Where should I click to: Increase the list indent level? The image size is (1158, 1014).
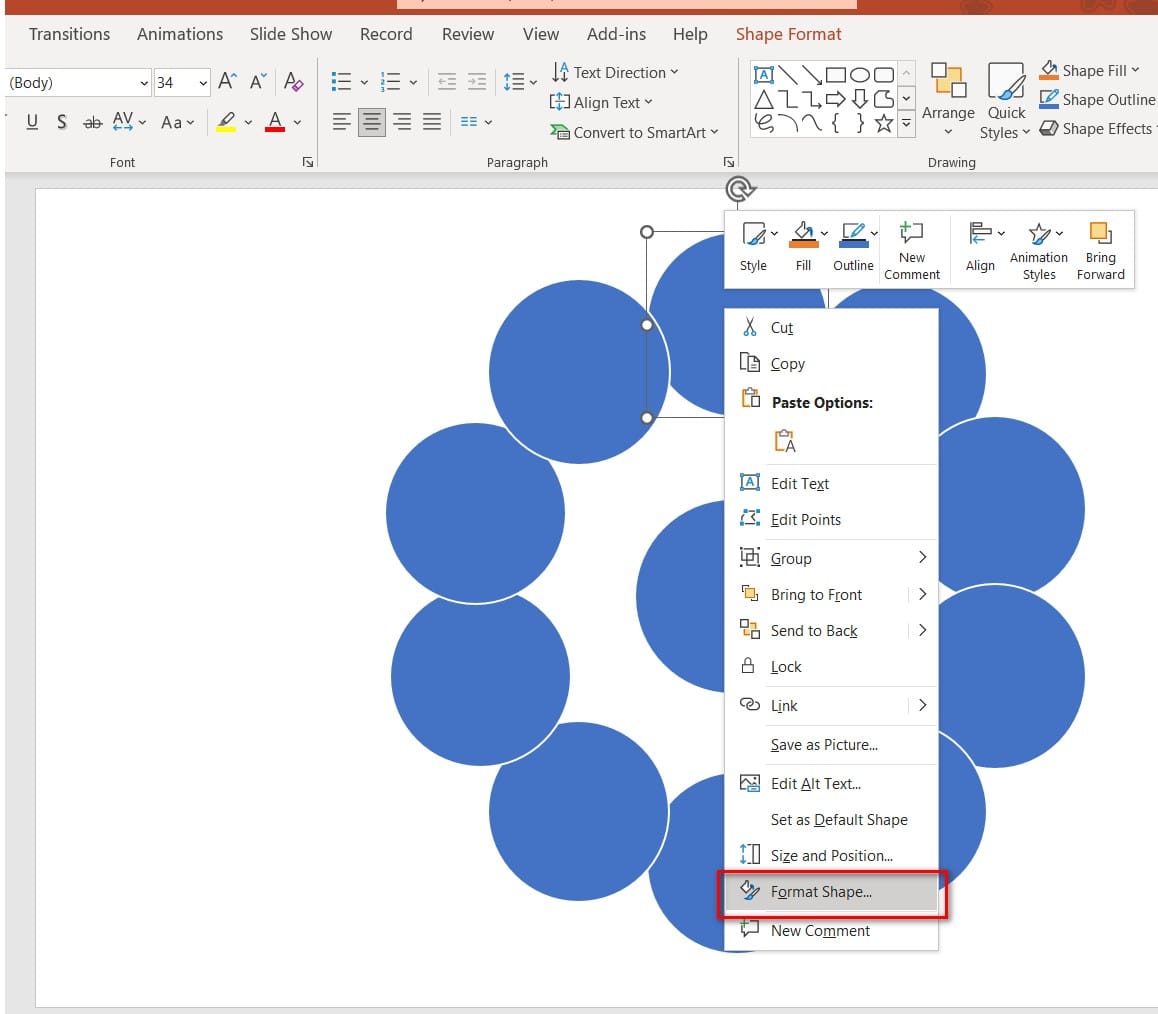[477, 81]
